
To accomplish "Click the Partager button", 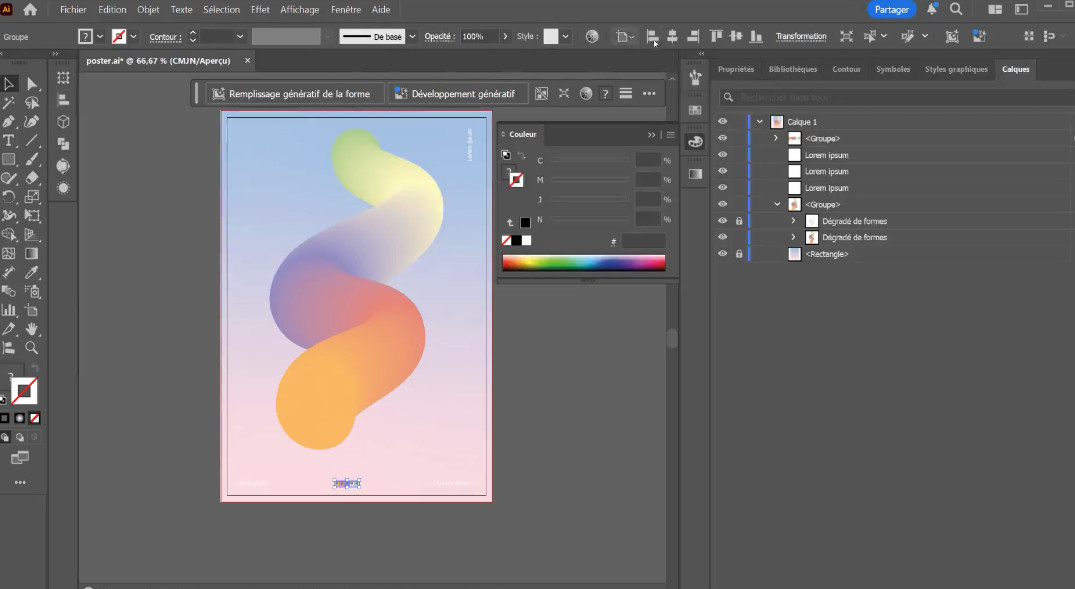I will (x=891, y=9).
